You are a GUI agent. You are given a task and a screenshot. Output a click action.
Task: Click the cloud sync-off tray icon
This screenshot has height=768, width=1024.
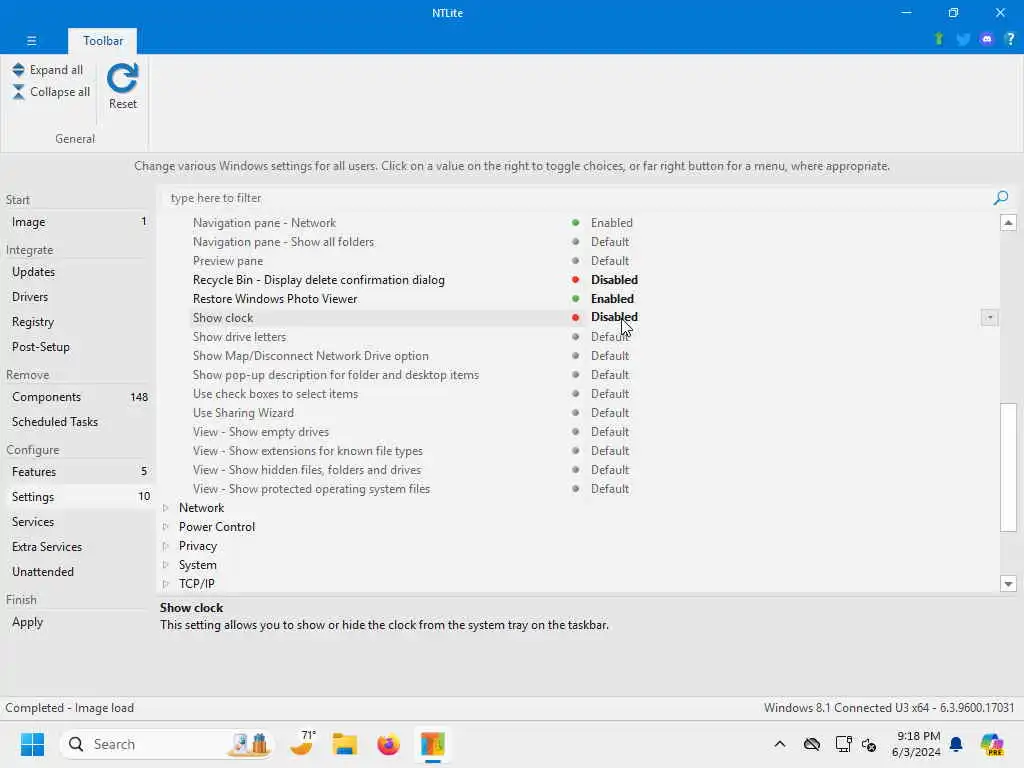click(812, 744)
